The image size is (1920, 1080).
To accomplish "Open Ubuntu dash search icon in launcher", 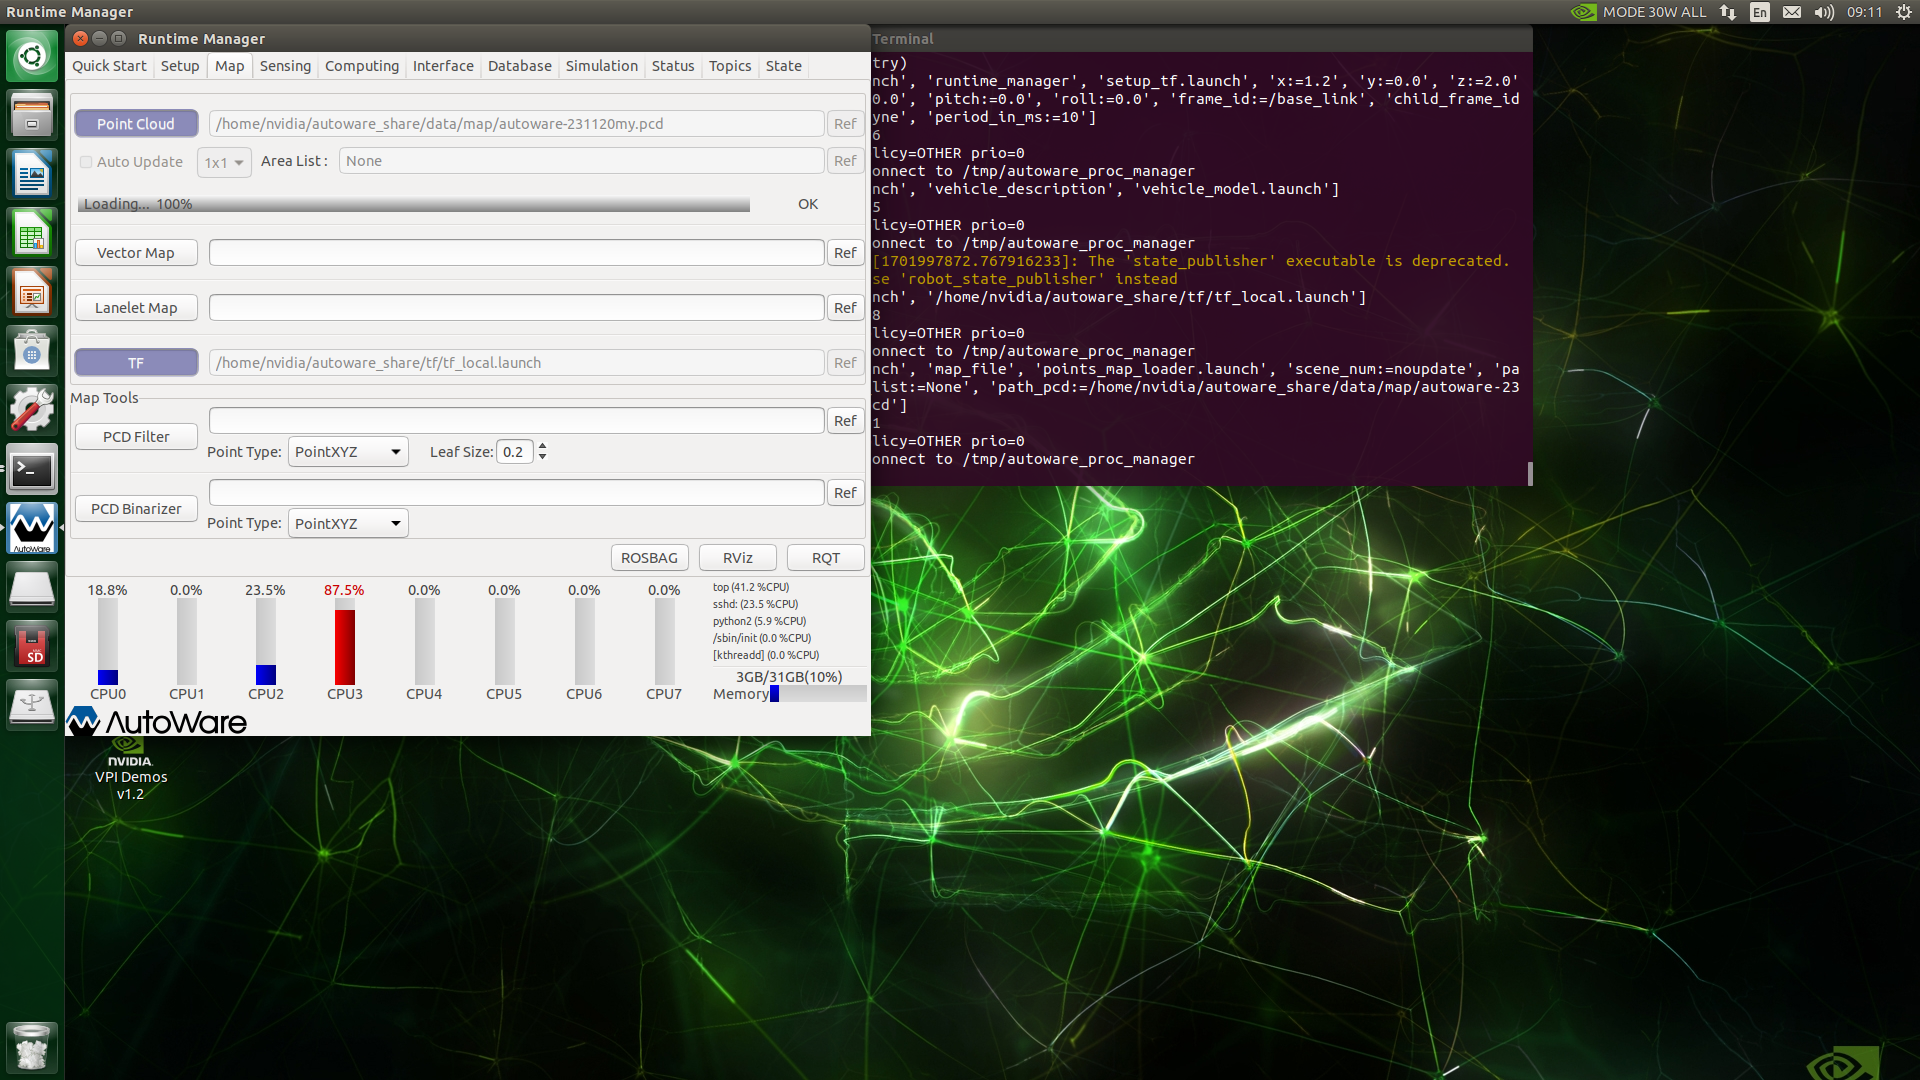I will coord(32,55).
